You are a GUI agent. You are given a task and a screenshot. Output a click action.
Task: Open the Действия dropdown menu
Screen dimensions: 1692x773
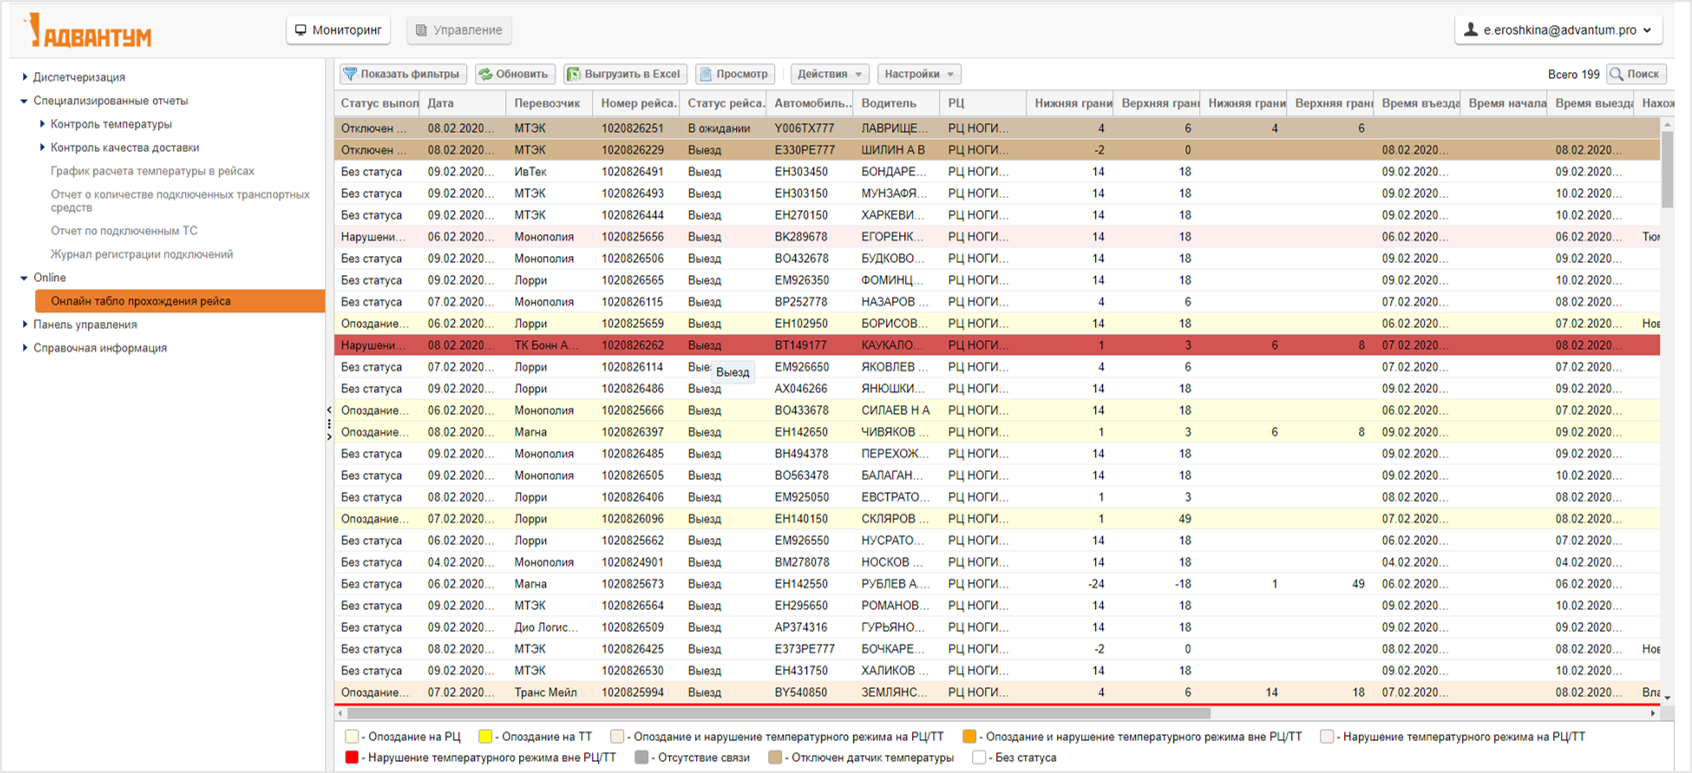coord(829,74)
